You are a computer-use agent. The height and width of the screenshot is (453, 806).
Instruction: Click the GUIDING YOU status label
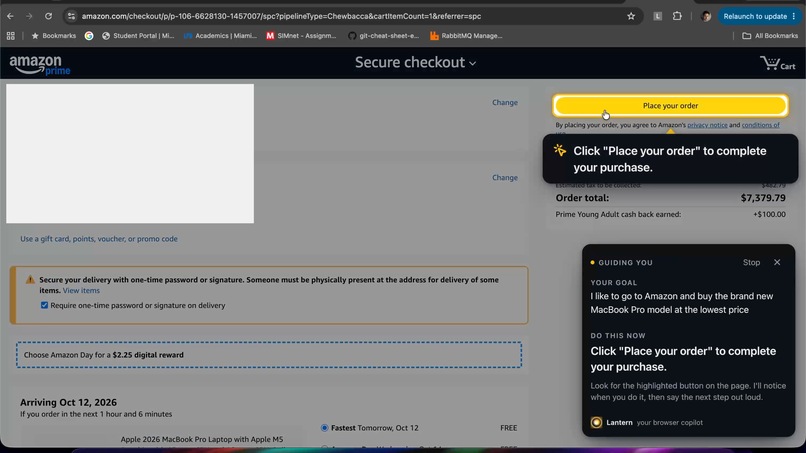click(625, 263)
